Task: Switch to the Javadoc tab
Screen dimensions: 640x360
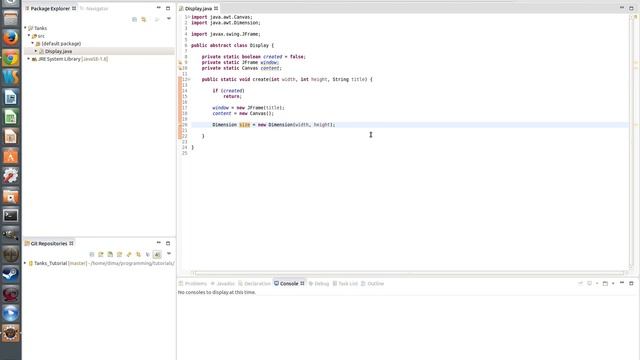Action: tap(222, 283)
